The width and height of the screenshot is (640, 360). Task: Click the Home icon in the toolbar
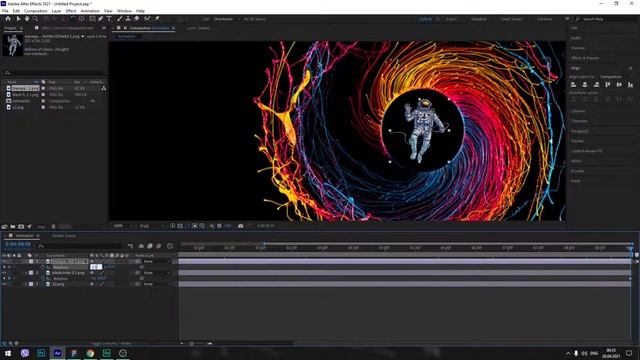pyautogui.click(x=8, y=19)
